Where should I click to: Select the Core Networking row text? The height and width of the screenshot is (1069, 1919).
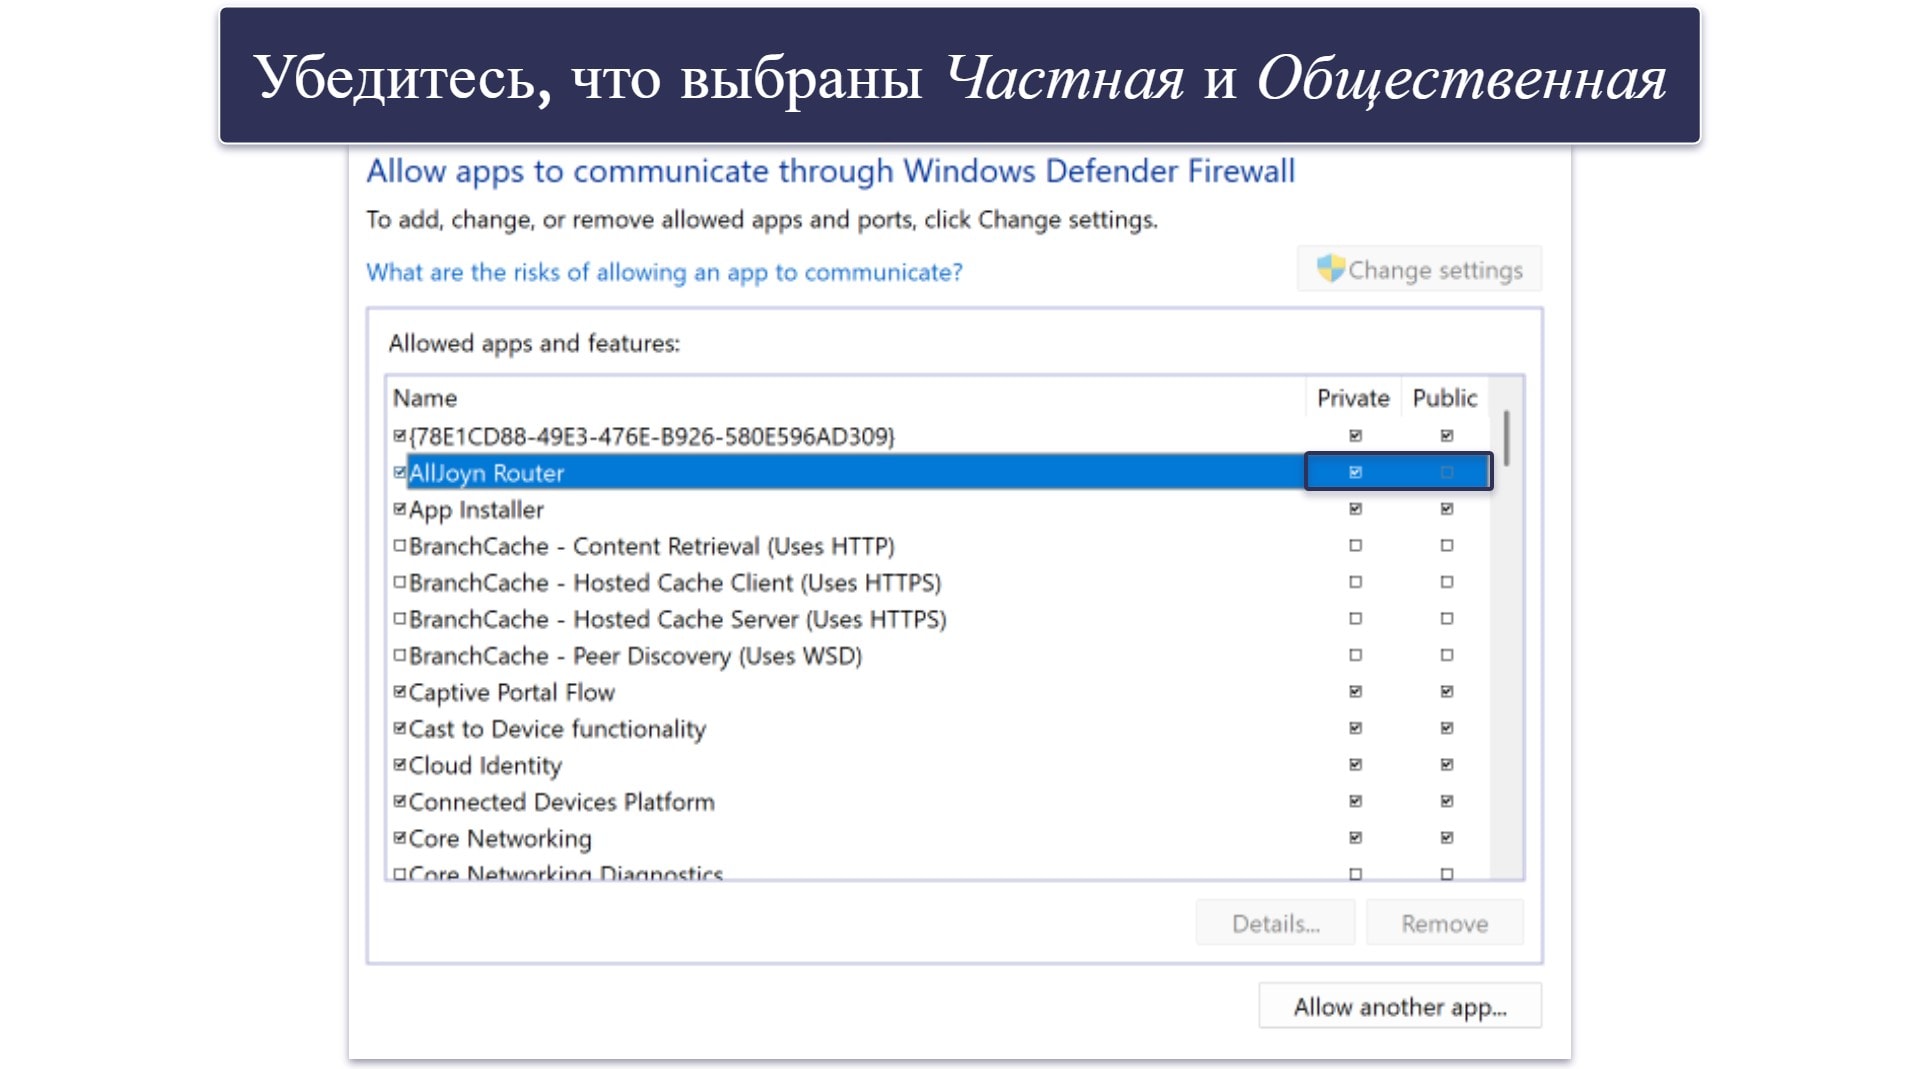(x=500, y=839)
